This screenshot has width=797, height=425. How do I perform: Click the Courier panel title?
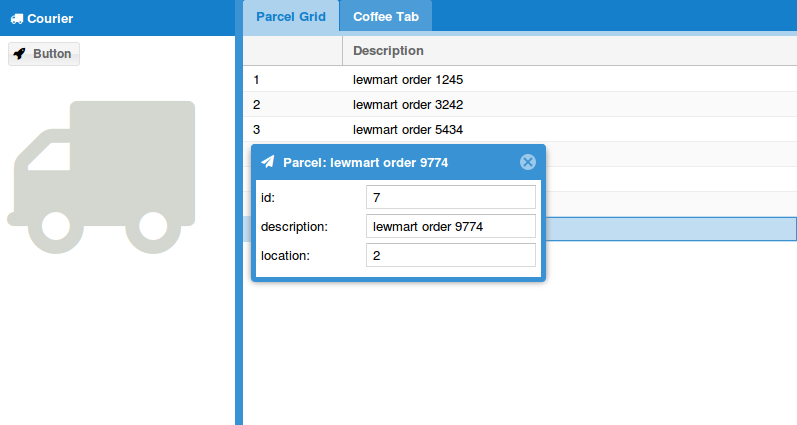click(x=50, y=19)
